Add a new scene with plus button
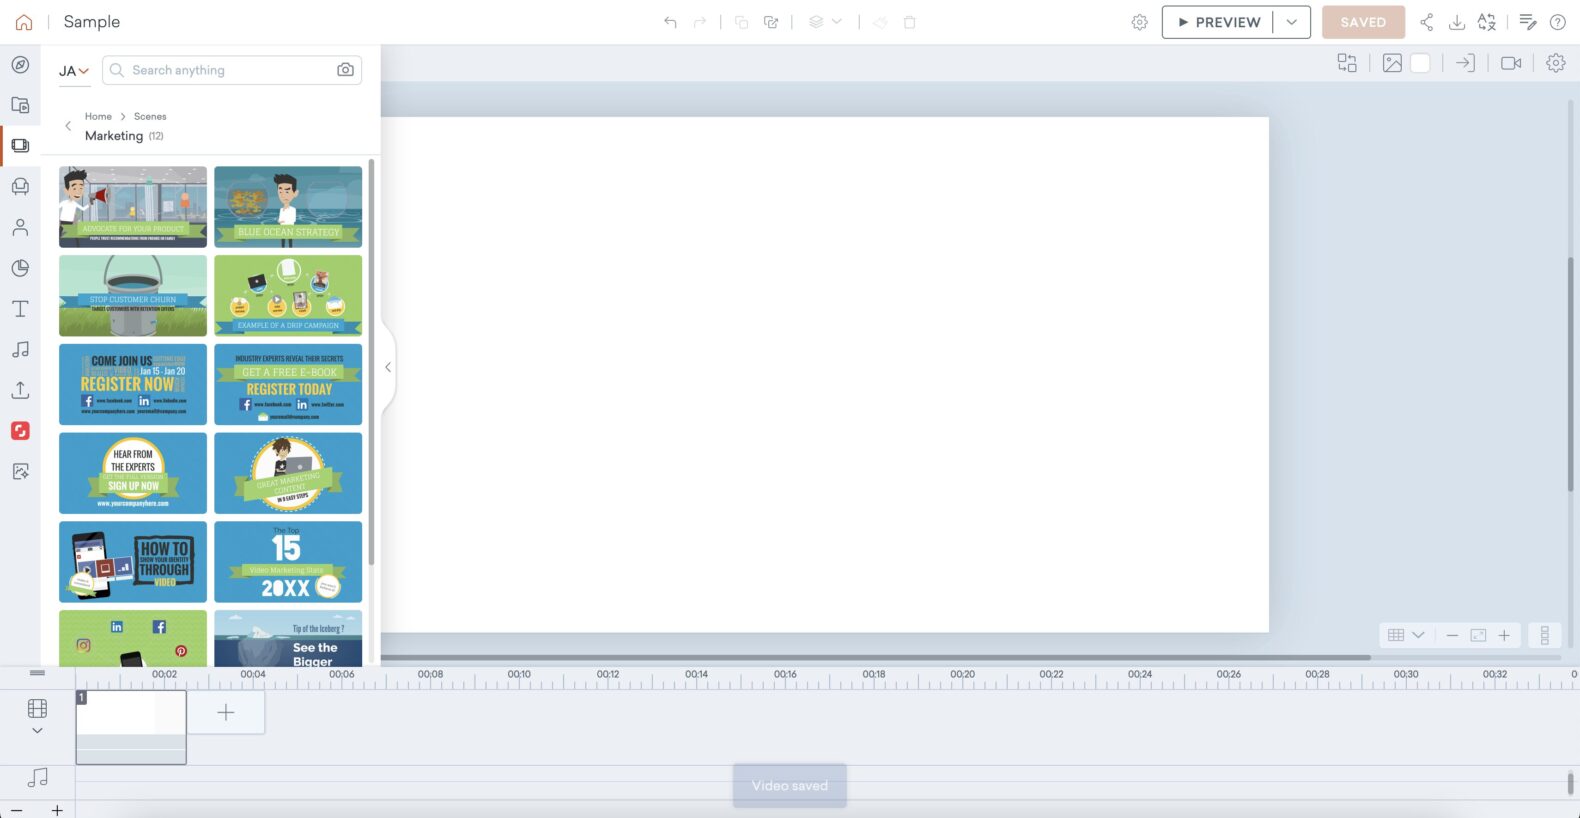The image size is (1580, 818). 226,712
